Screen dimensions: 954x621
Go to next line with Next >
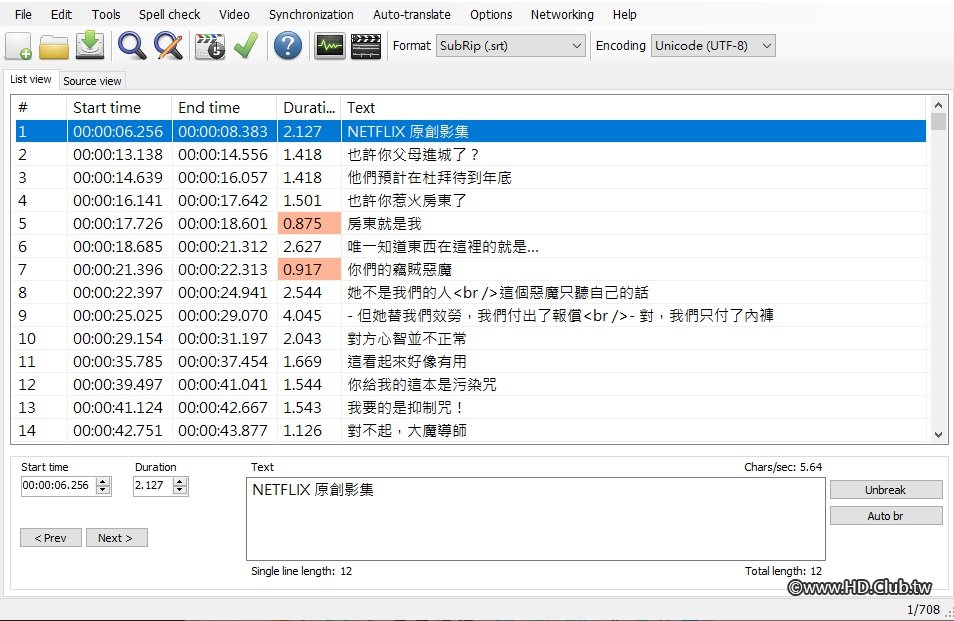click(116, 538)
